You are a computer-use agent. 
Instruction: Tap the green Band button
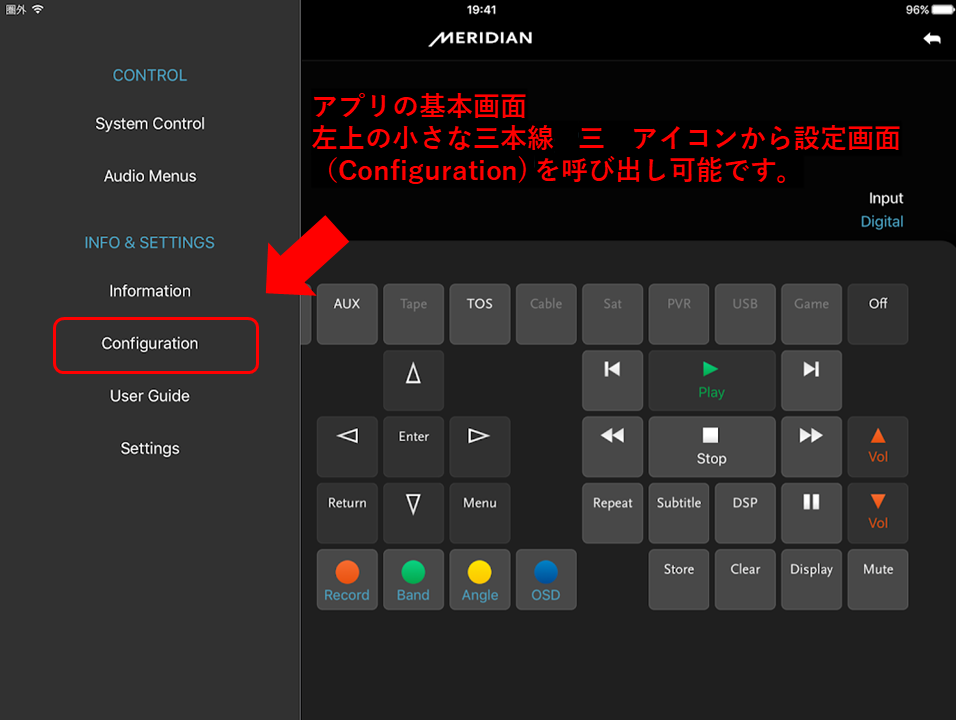tap(413, 580)
